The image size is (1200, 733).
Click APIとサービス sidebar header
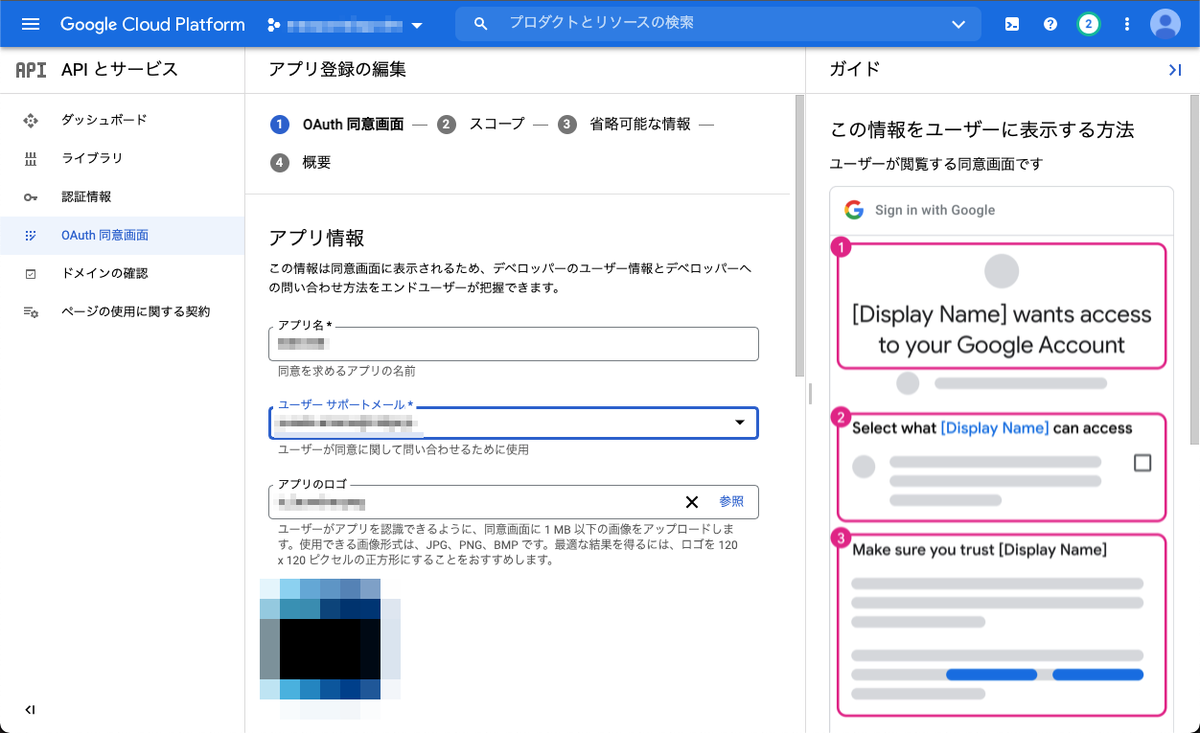pyautogui.click(x=120, y=69)
